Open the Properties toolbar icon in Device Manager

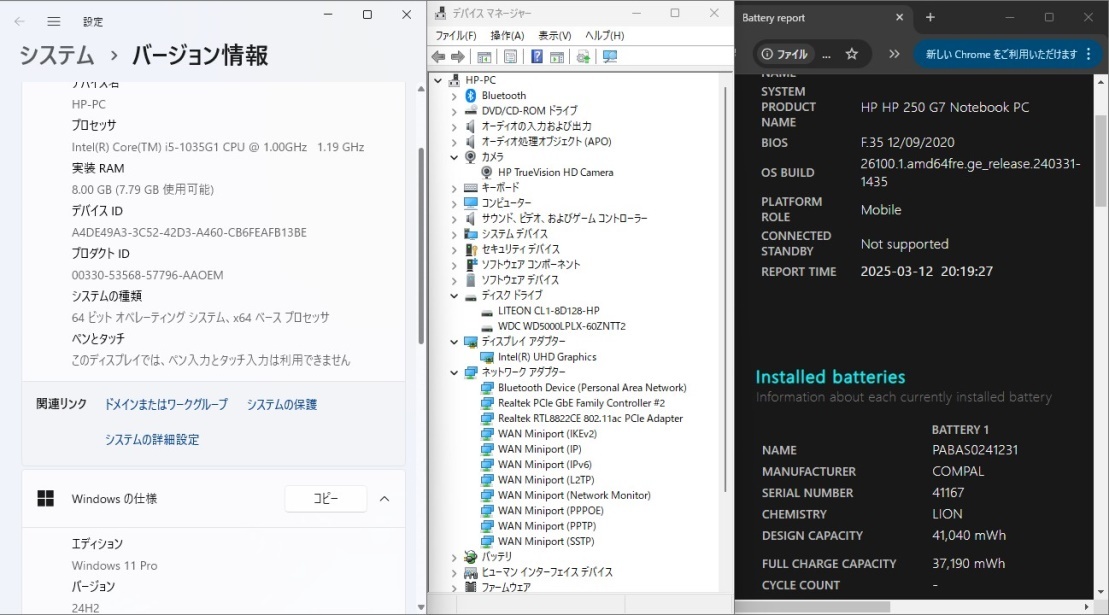click(511, 57)
